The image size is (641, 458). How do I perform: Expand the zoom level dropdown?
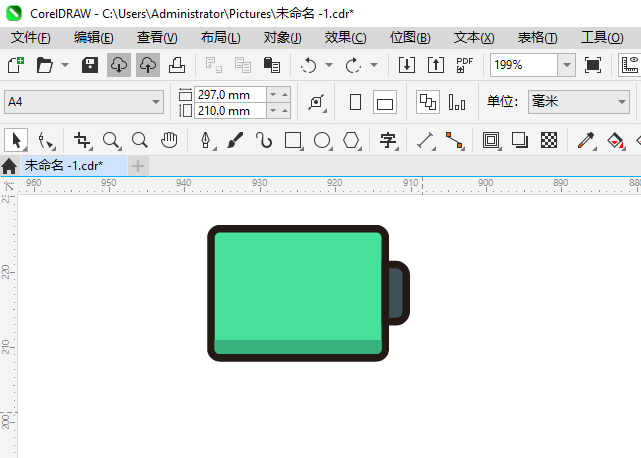click(x=567, y=65)
